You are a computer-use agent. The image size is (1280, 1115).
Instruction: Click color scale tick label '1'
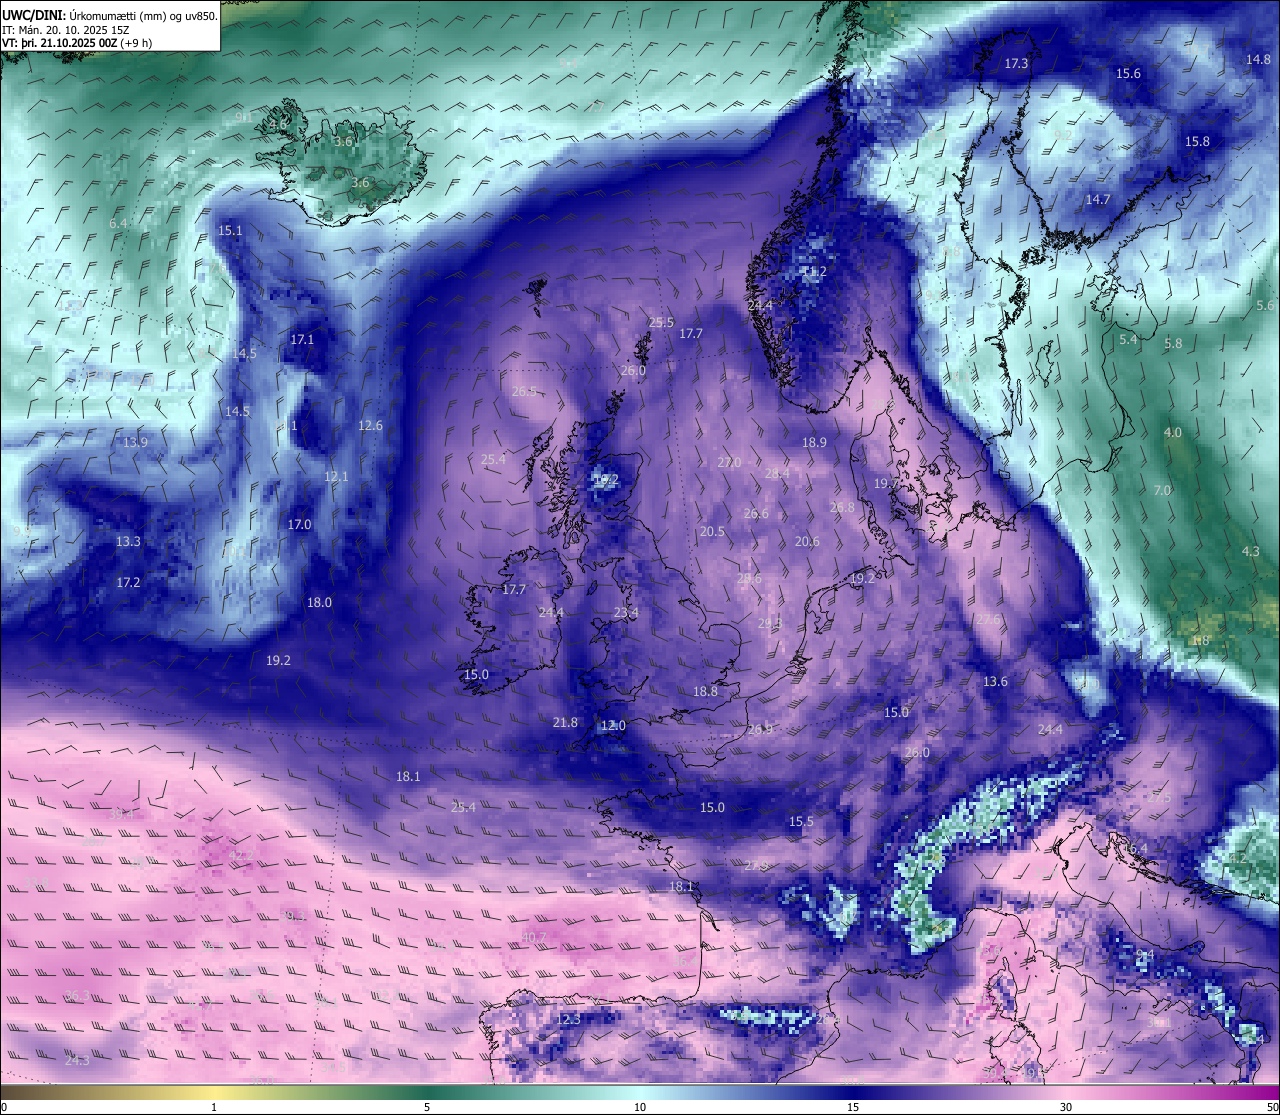(214, 1107)
